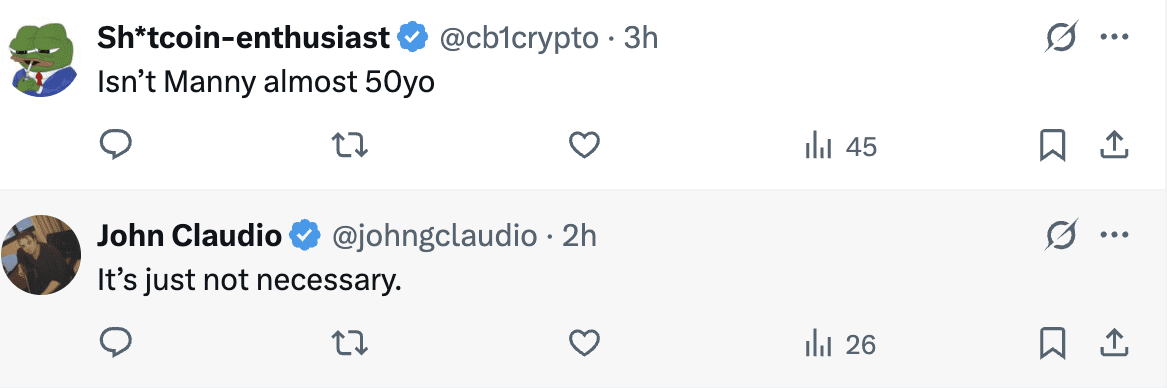Share John Claudio's tweet
1172x388 pixels.
coord(1114,343)
